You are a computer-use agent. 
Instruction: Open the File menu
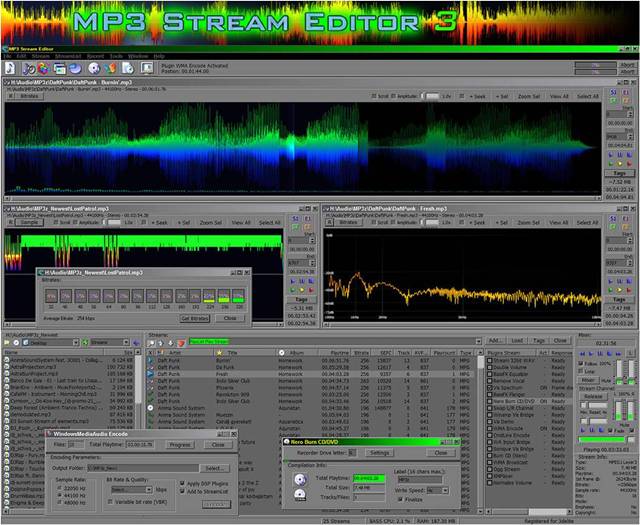(x=7, y=56)
